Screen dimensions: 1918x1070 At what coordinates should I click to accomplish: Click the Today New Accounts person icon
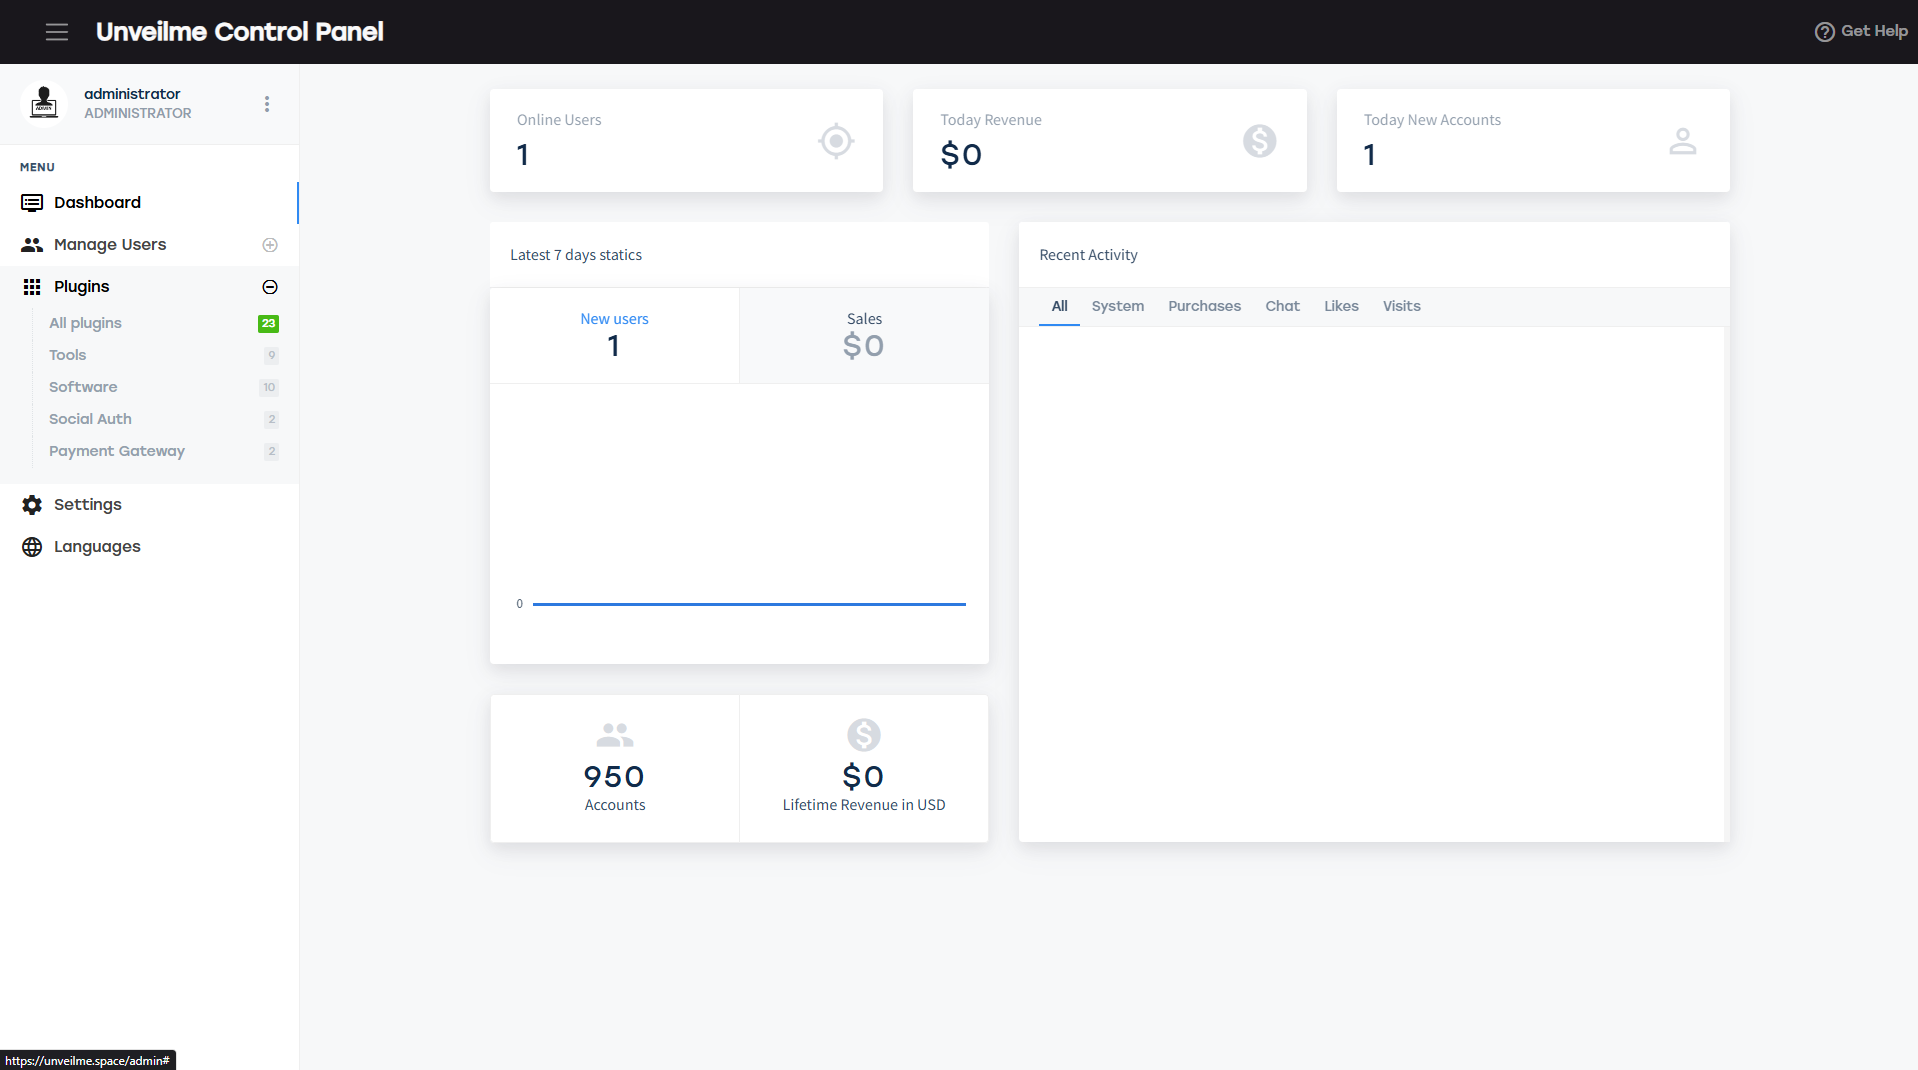[1682, 141]
